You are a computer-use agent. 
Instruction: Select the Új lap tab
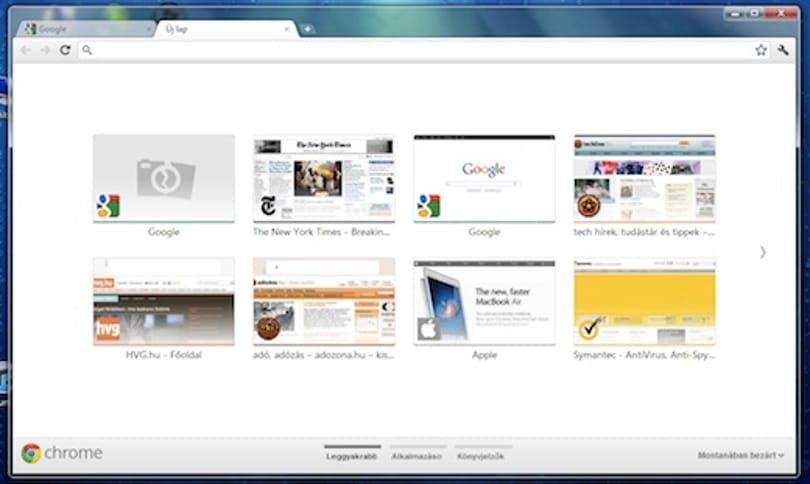click(x=226, y=29)
